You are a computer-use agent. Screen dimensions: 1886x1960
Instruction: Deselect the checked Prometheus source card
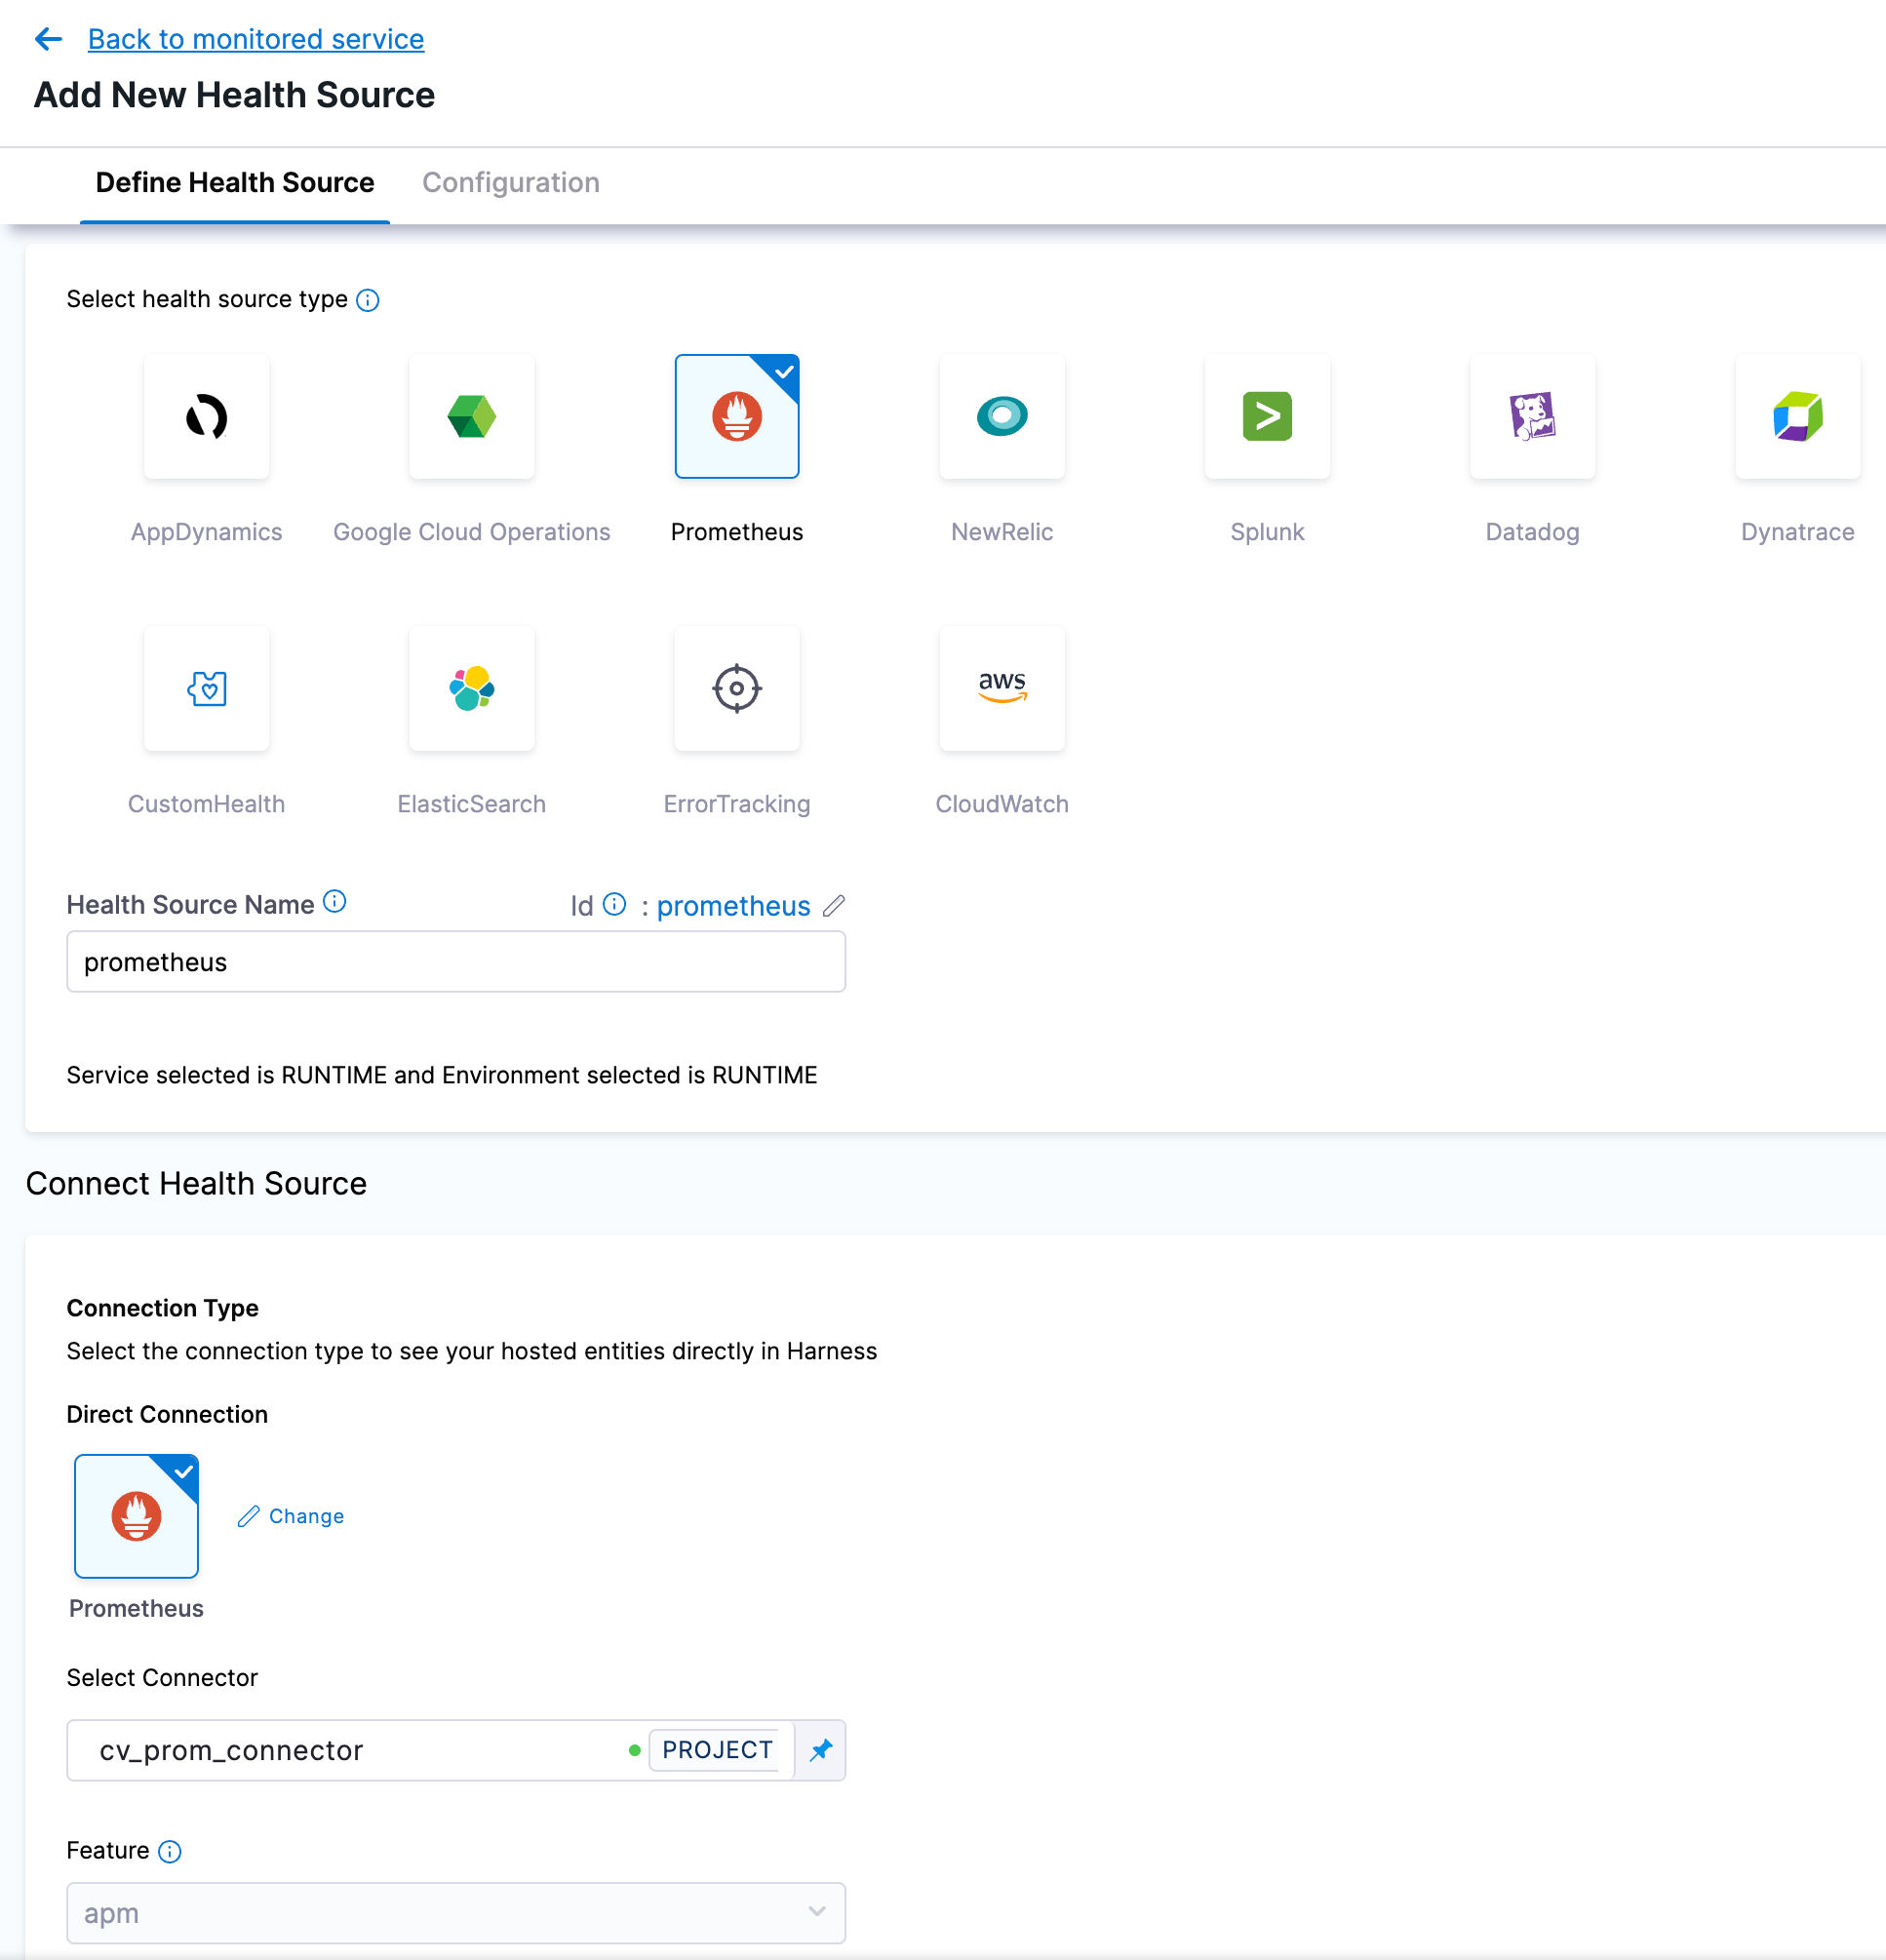pos(736,416)
